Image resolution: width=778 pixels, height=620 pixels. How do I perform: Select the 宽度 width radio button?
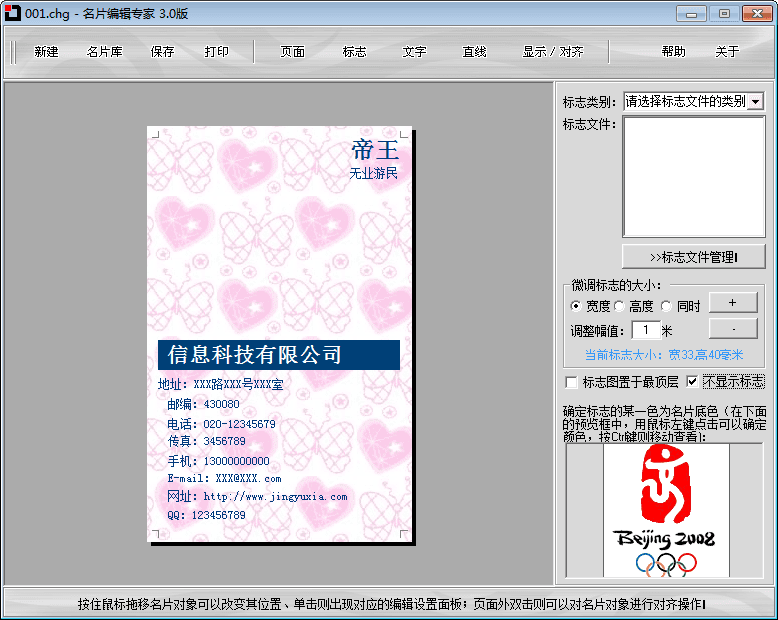(575, 306)
